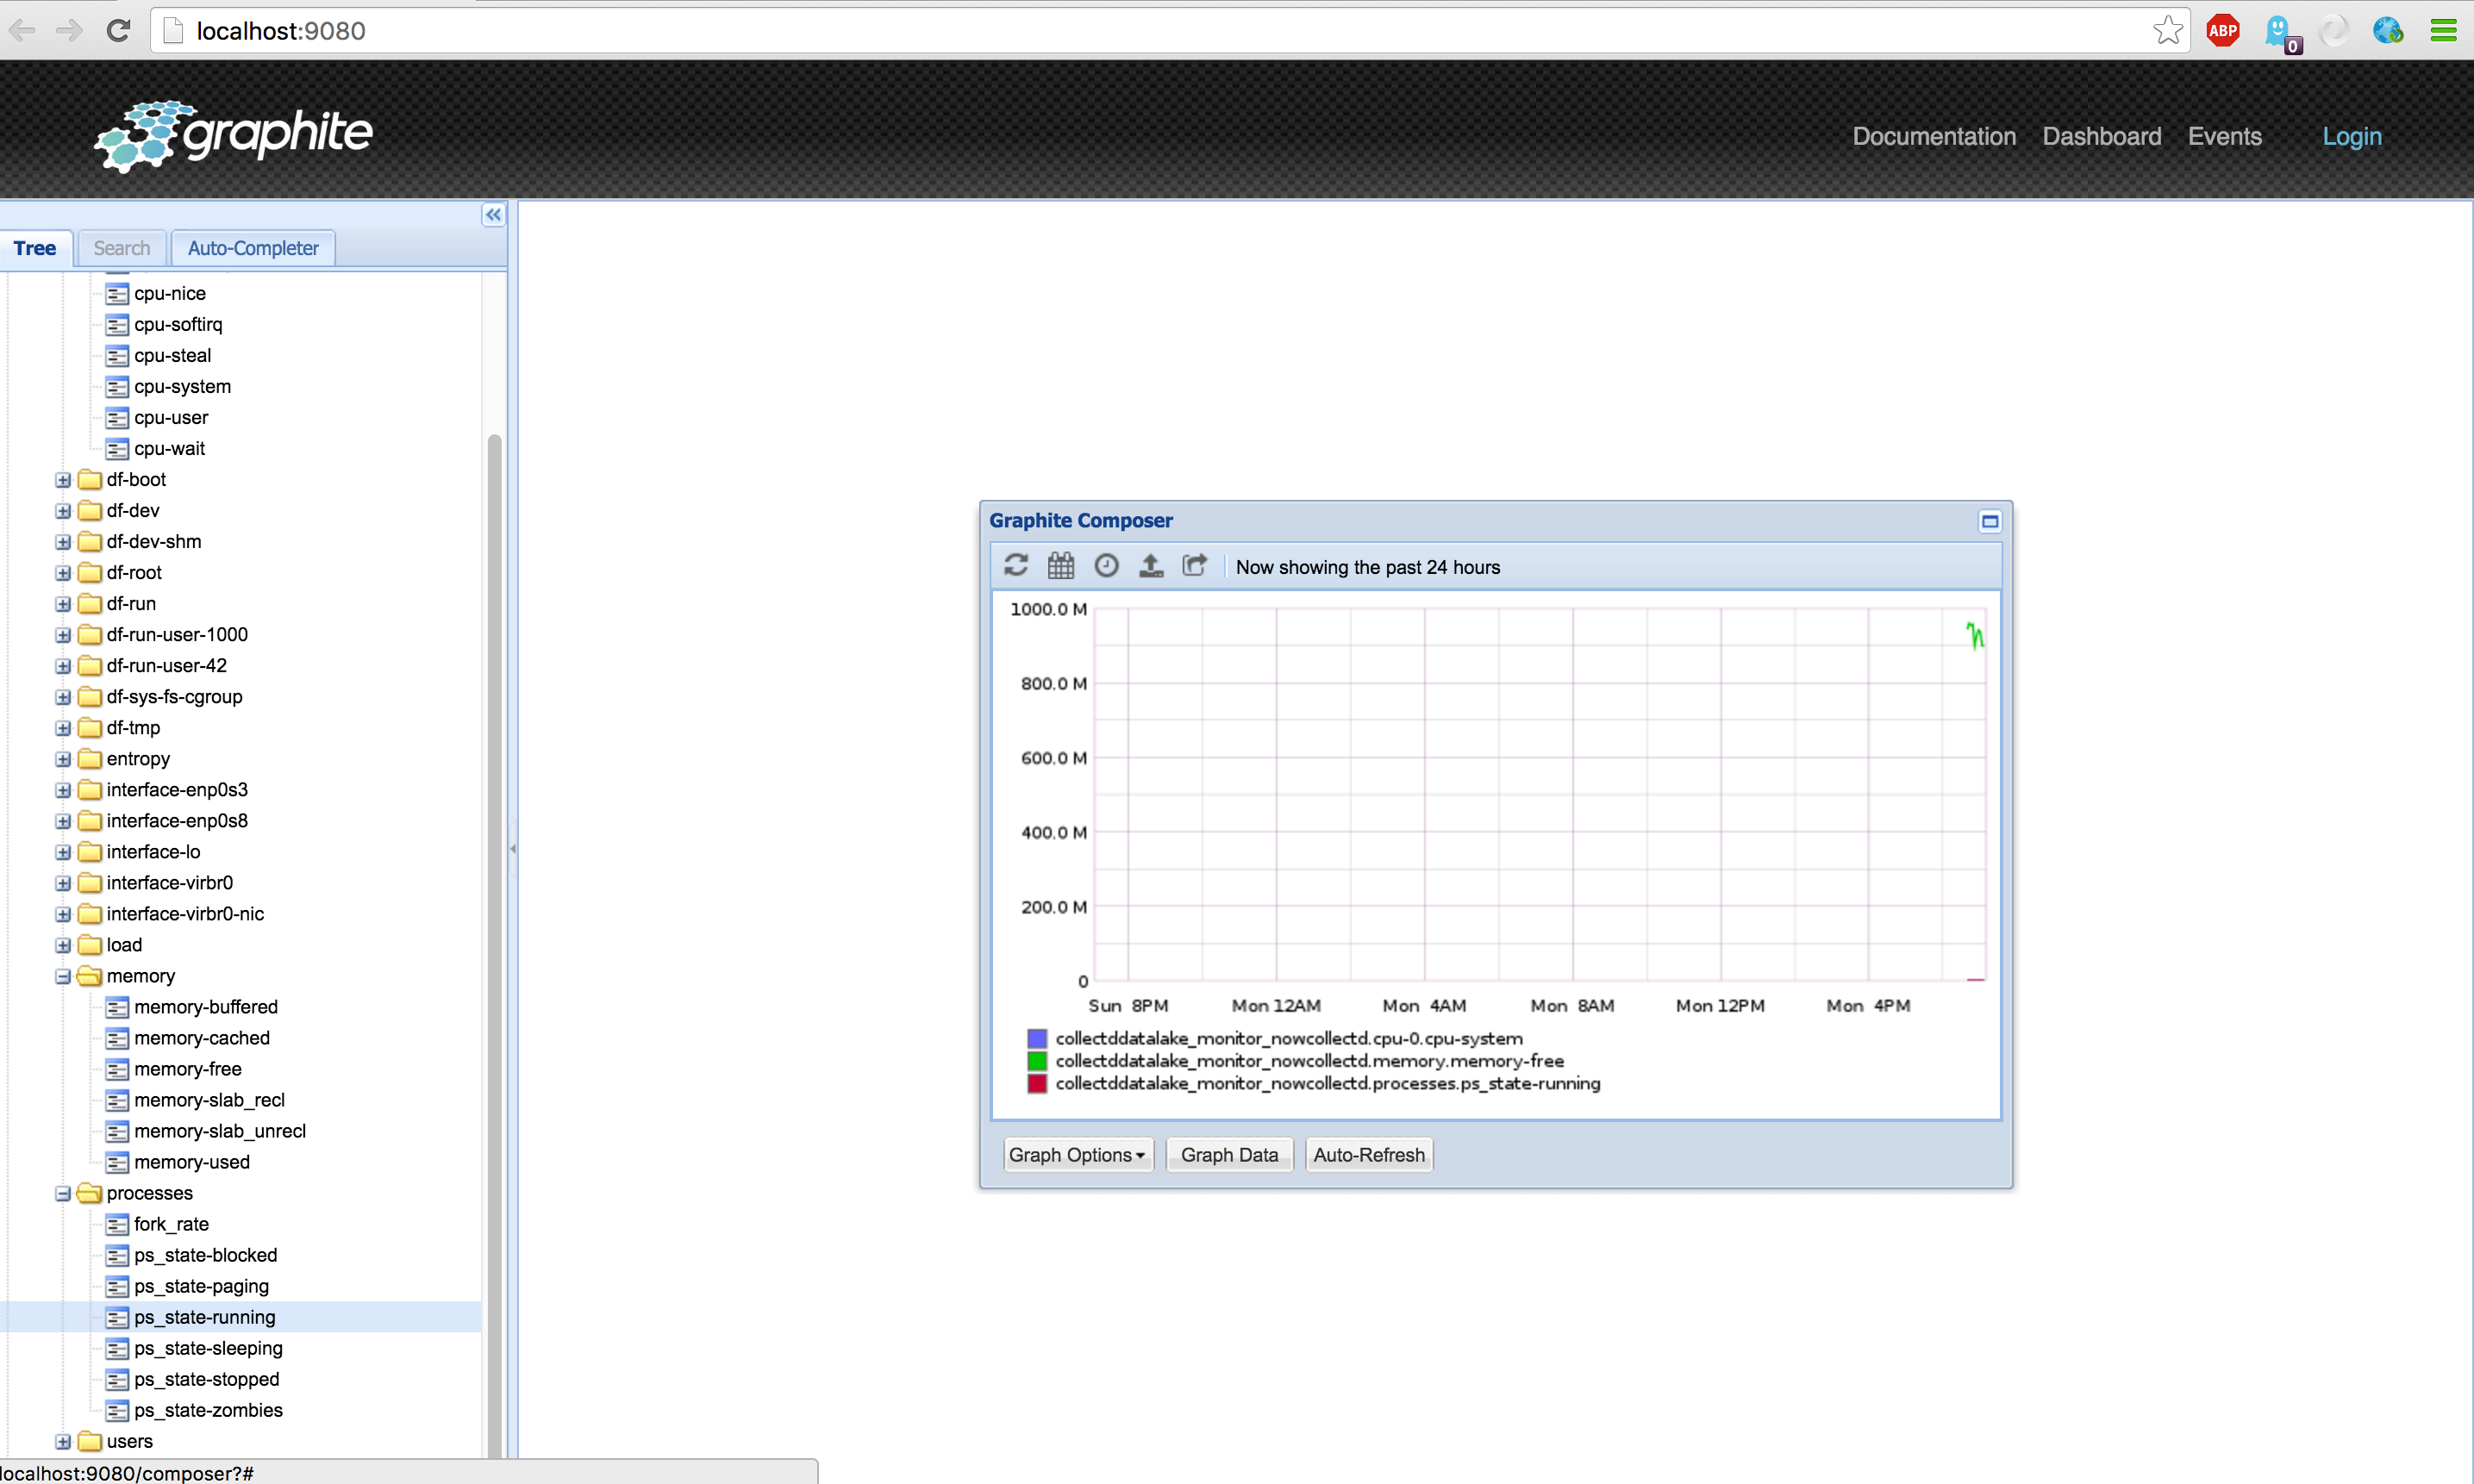Click the AdBlock Plus extension icon
The image size is (2474, 1484).
(x=2222, y=31)
